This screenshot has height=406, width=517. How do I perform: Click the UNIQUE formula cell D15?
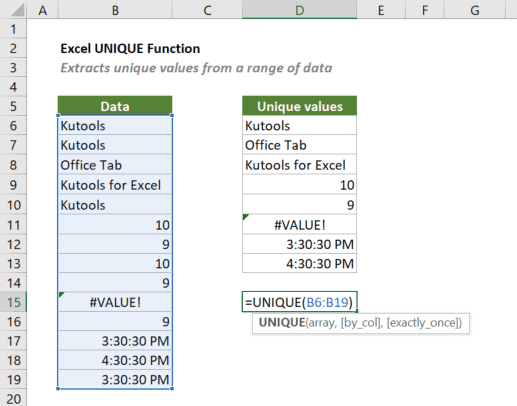click(x=300, y=302)
